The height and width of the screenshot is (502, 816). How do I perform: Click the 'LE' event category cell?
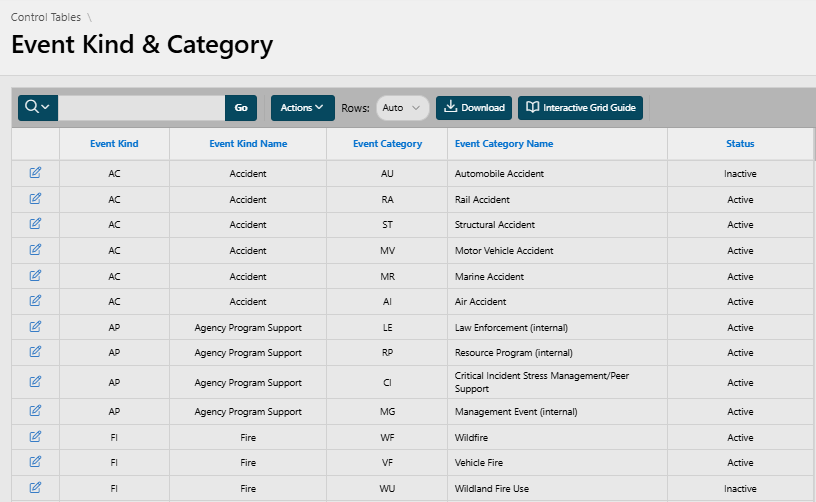pyautogui.click(x=387, y=328)
